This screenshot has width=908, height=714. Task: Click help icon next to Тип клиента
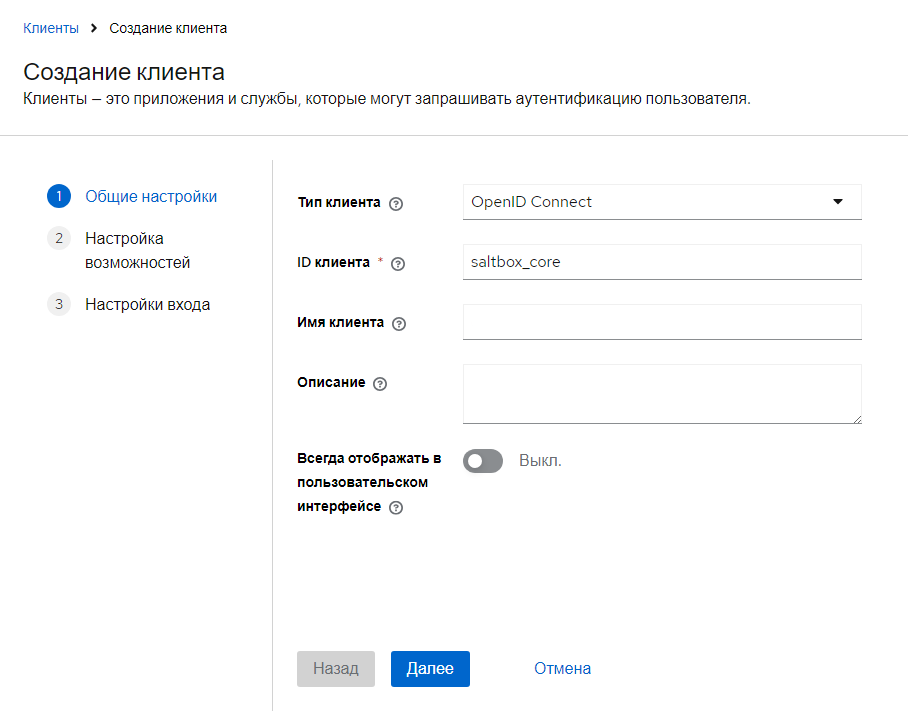(396, 203)
